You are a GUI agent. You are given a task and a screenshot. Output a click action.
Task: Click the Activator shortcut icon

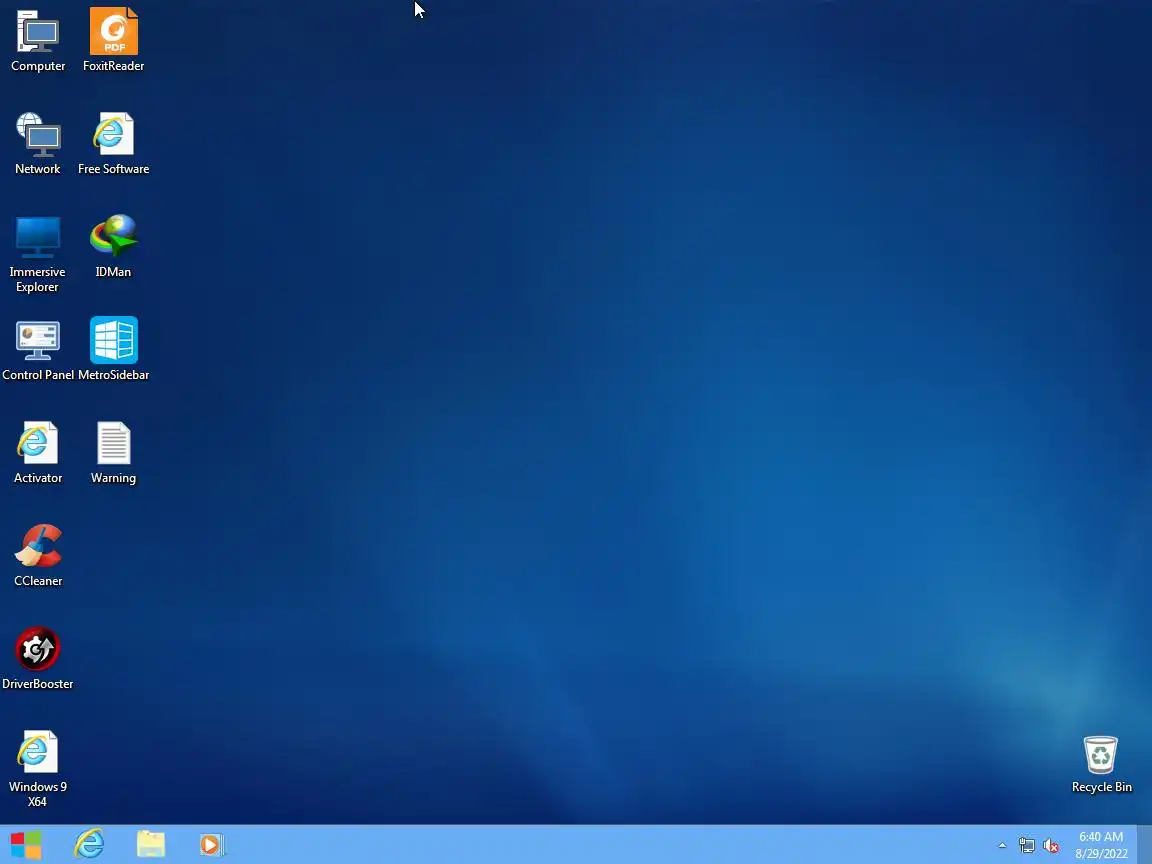37,453
